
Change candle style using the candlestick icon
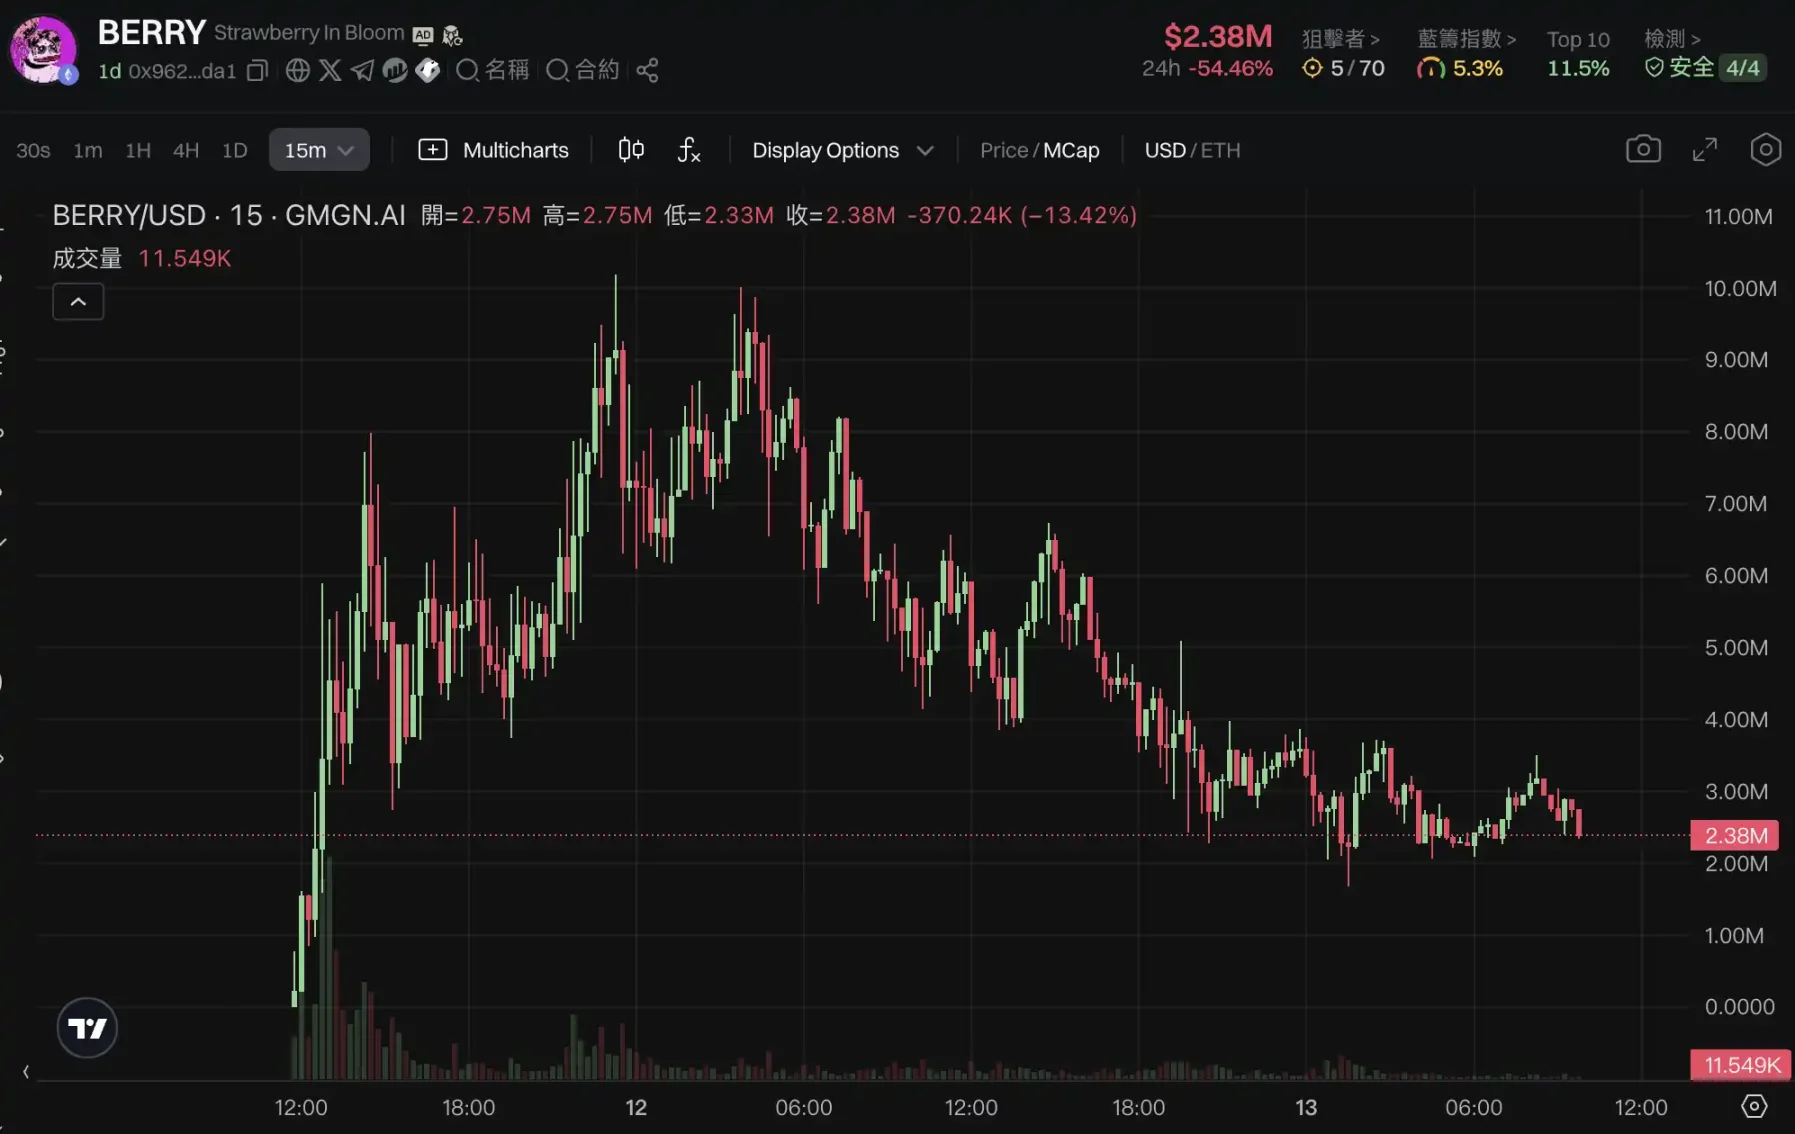tap(630, 149)
